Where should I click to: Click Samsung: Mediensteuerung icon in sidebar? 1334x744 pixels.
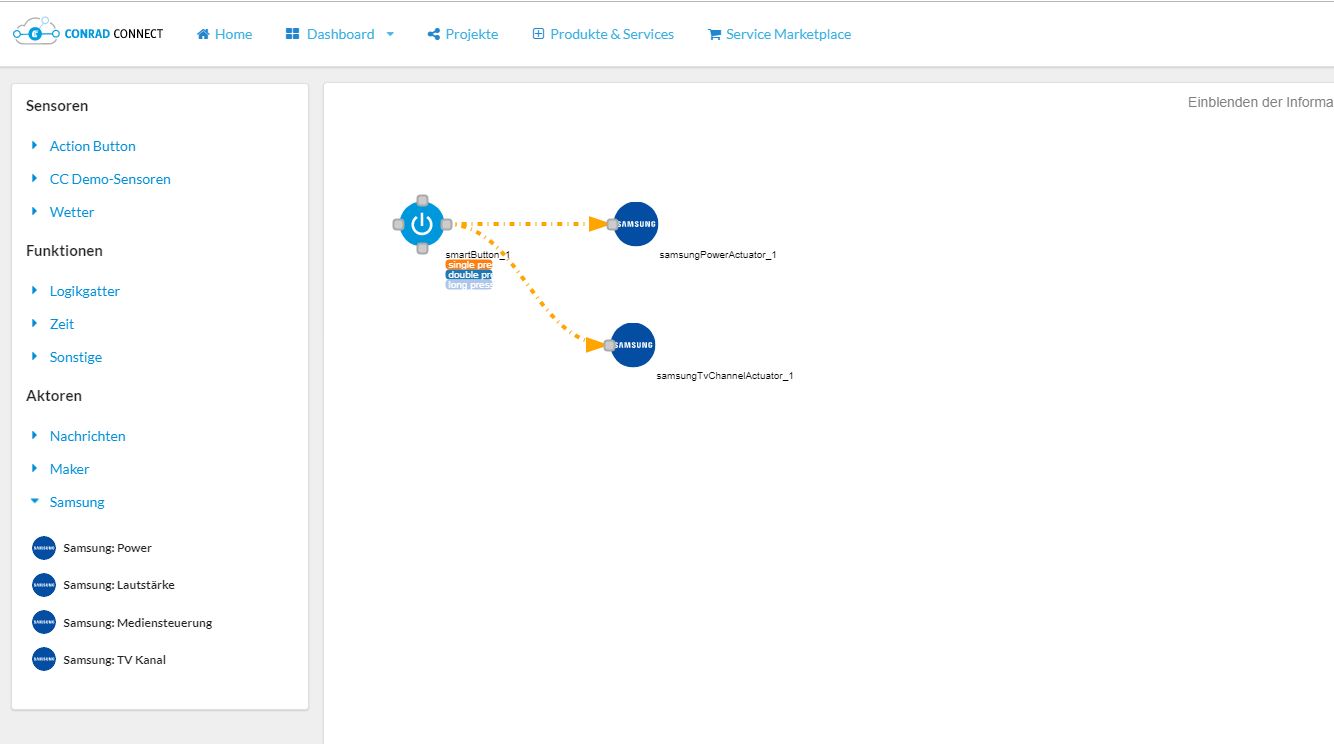(44, 622)
